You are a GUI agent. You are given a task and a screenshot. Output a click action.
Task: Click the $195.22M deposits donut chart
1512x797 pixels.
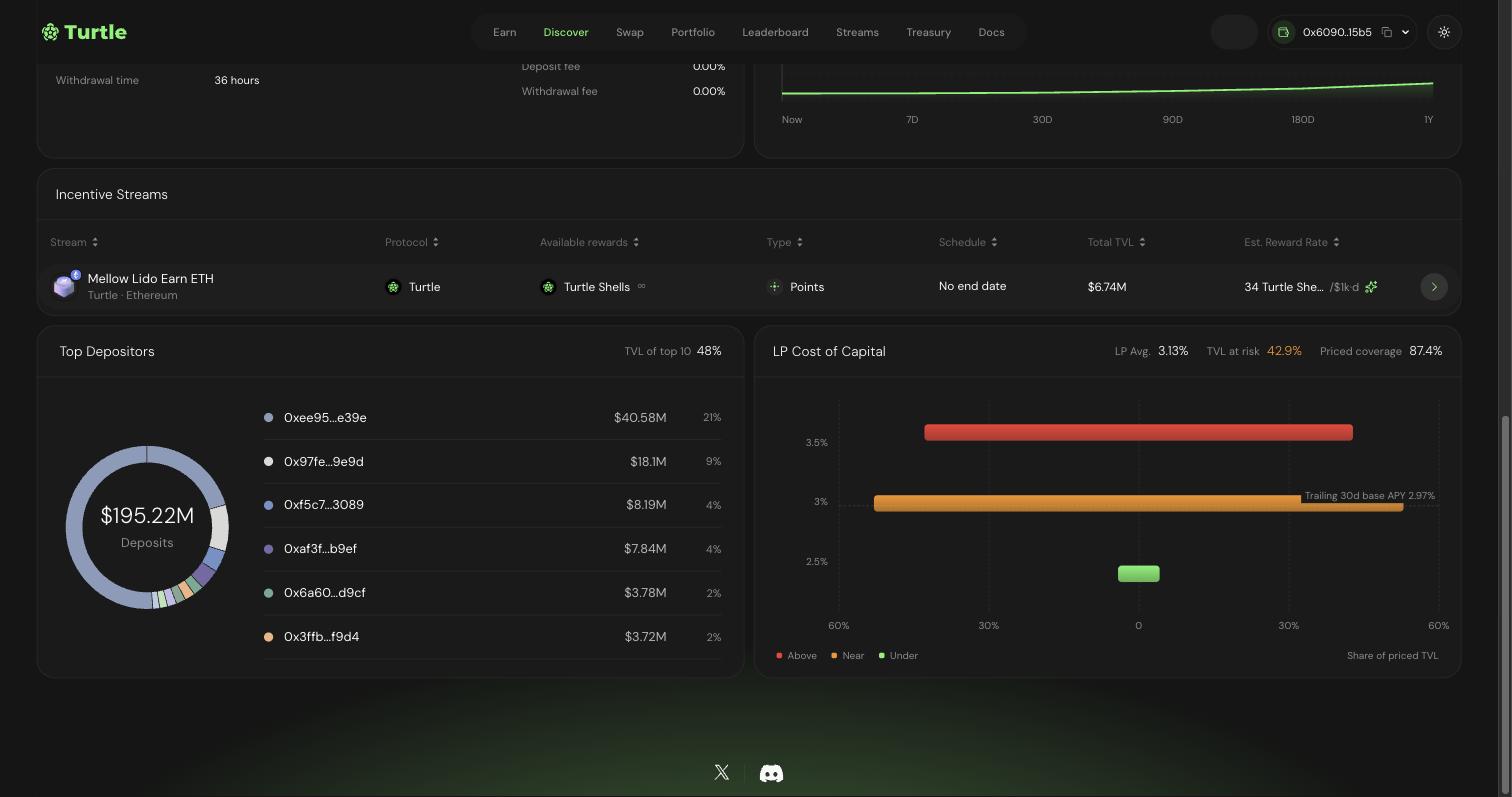pos(147,527)
